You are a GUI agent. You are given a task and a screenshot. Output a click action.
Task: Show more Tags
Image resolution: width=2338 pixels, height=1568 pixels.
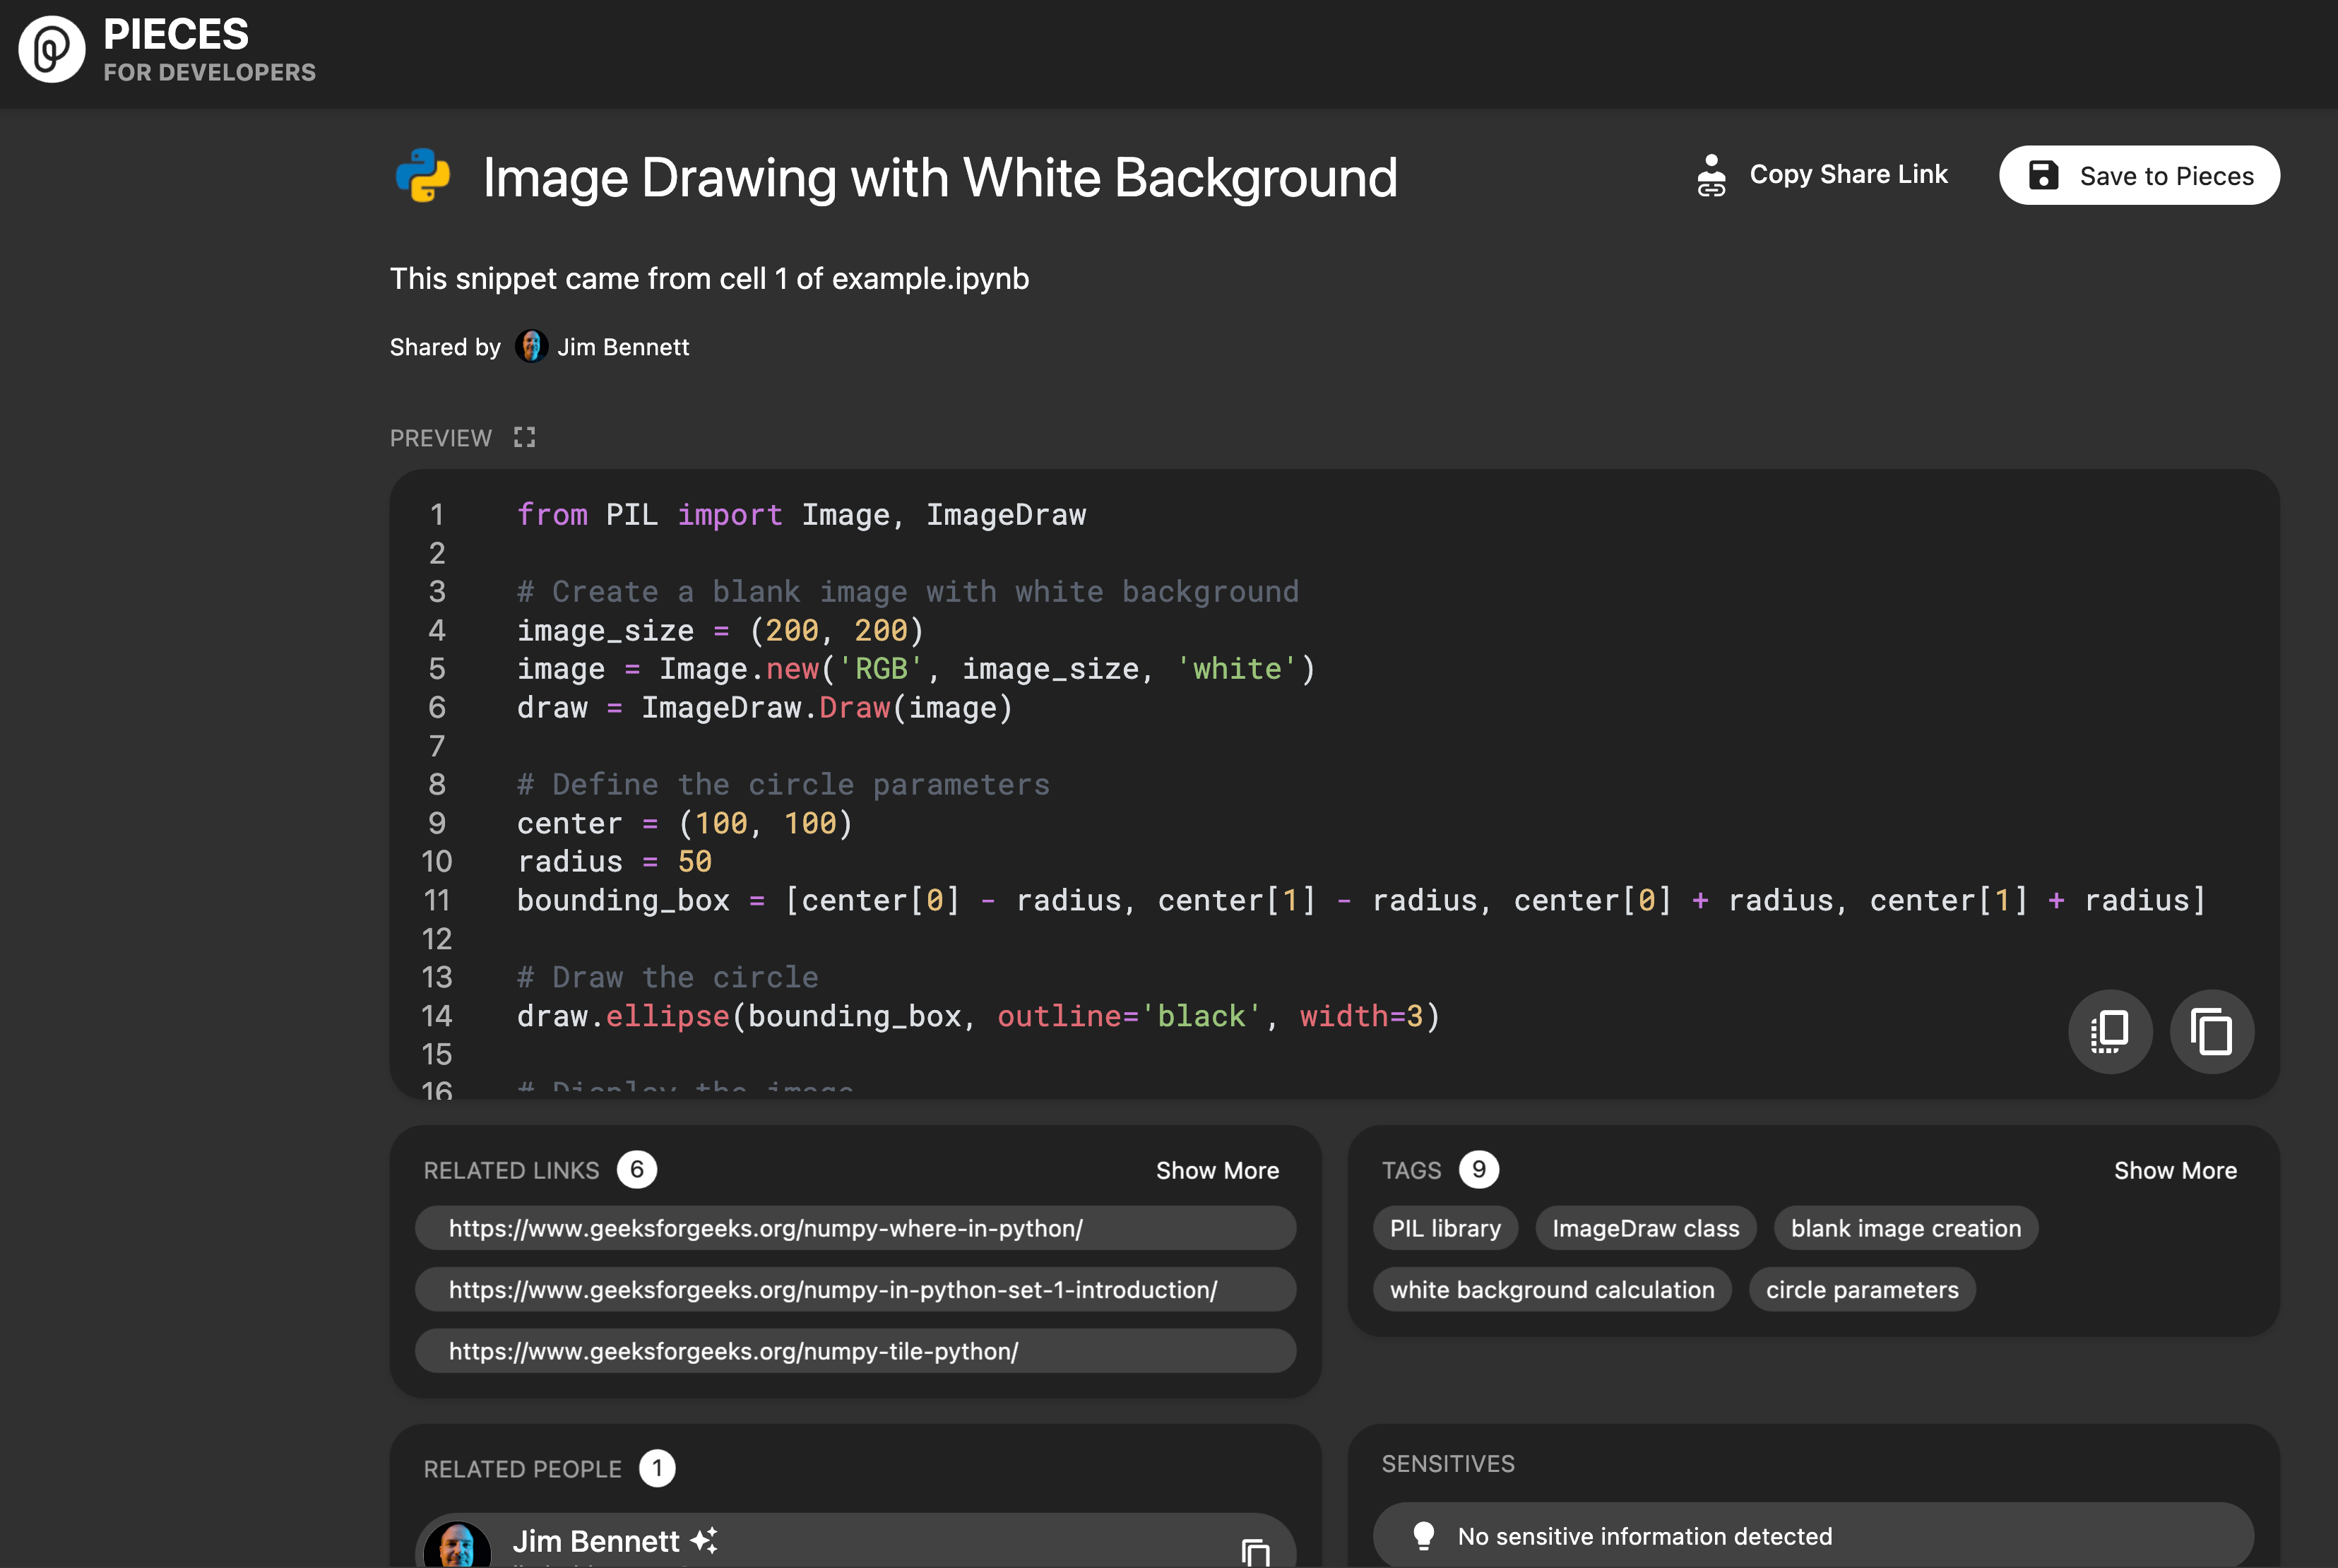click(2176, 1169)
